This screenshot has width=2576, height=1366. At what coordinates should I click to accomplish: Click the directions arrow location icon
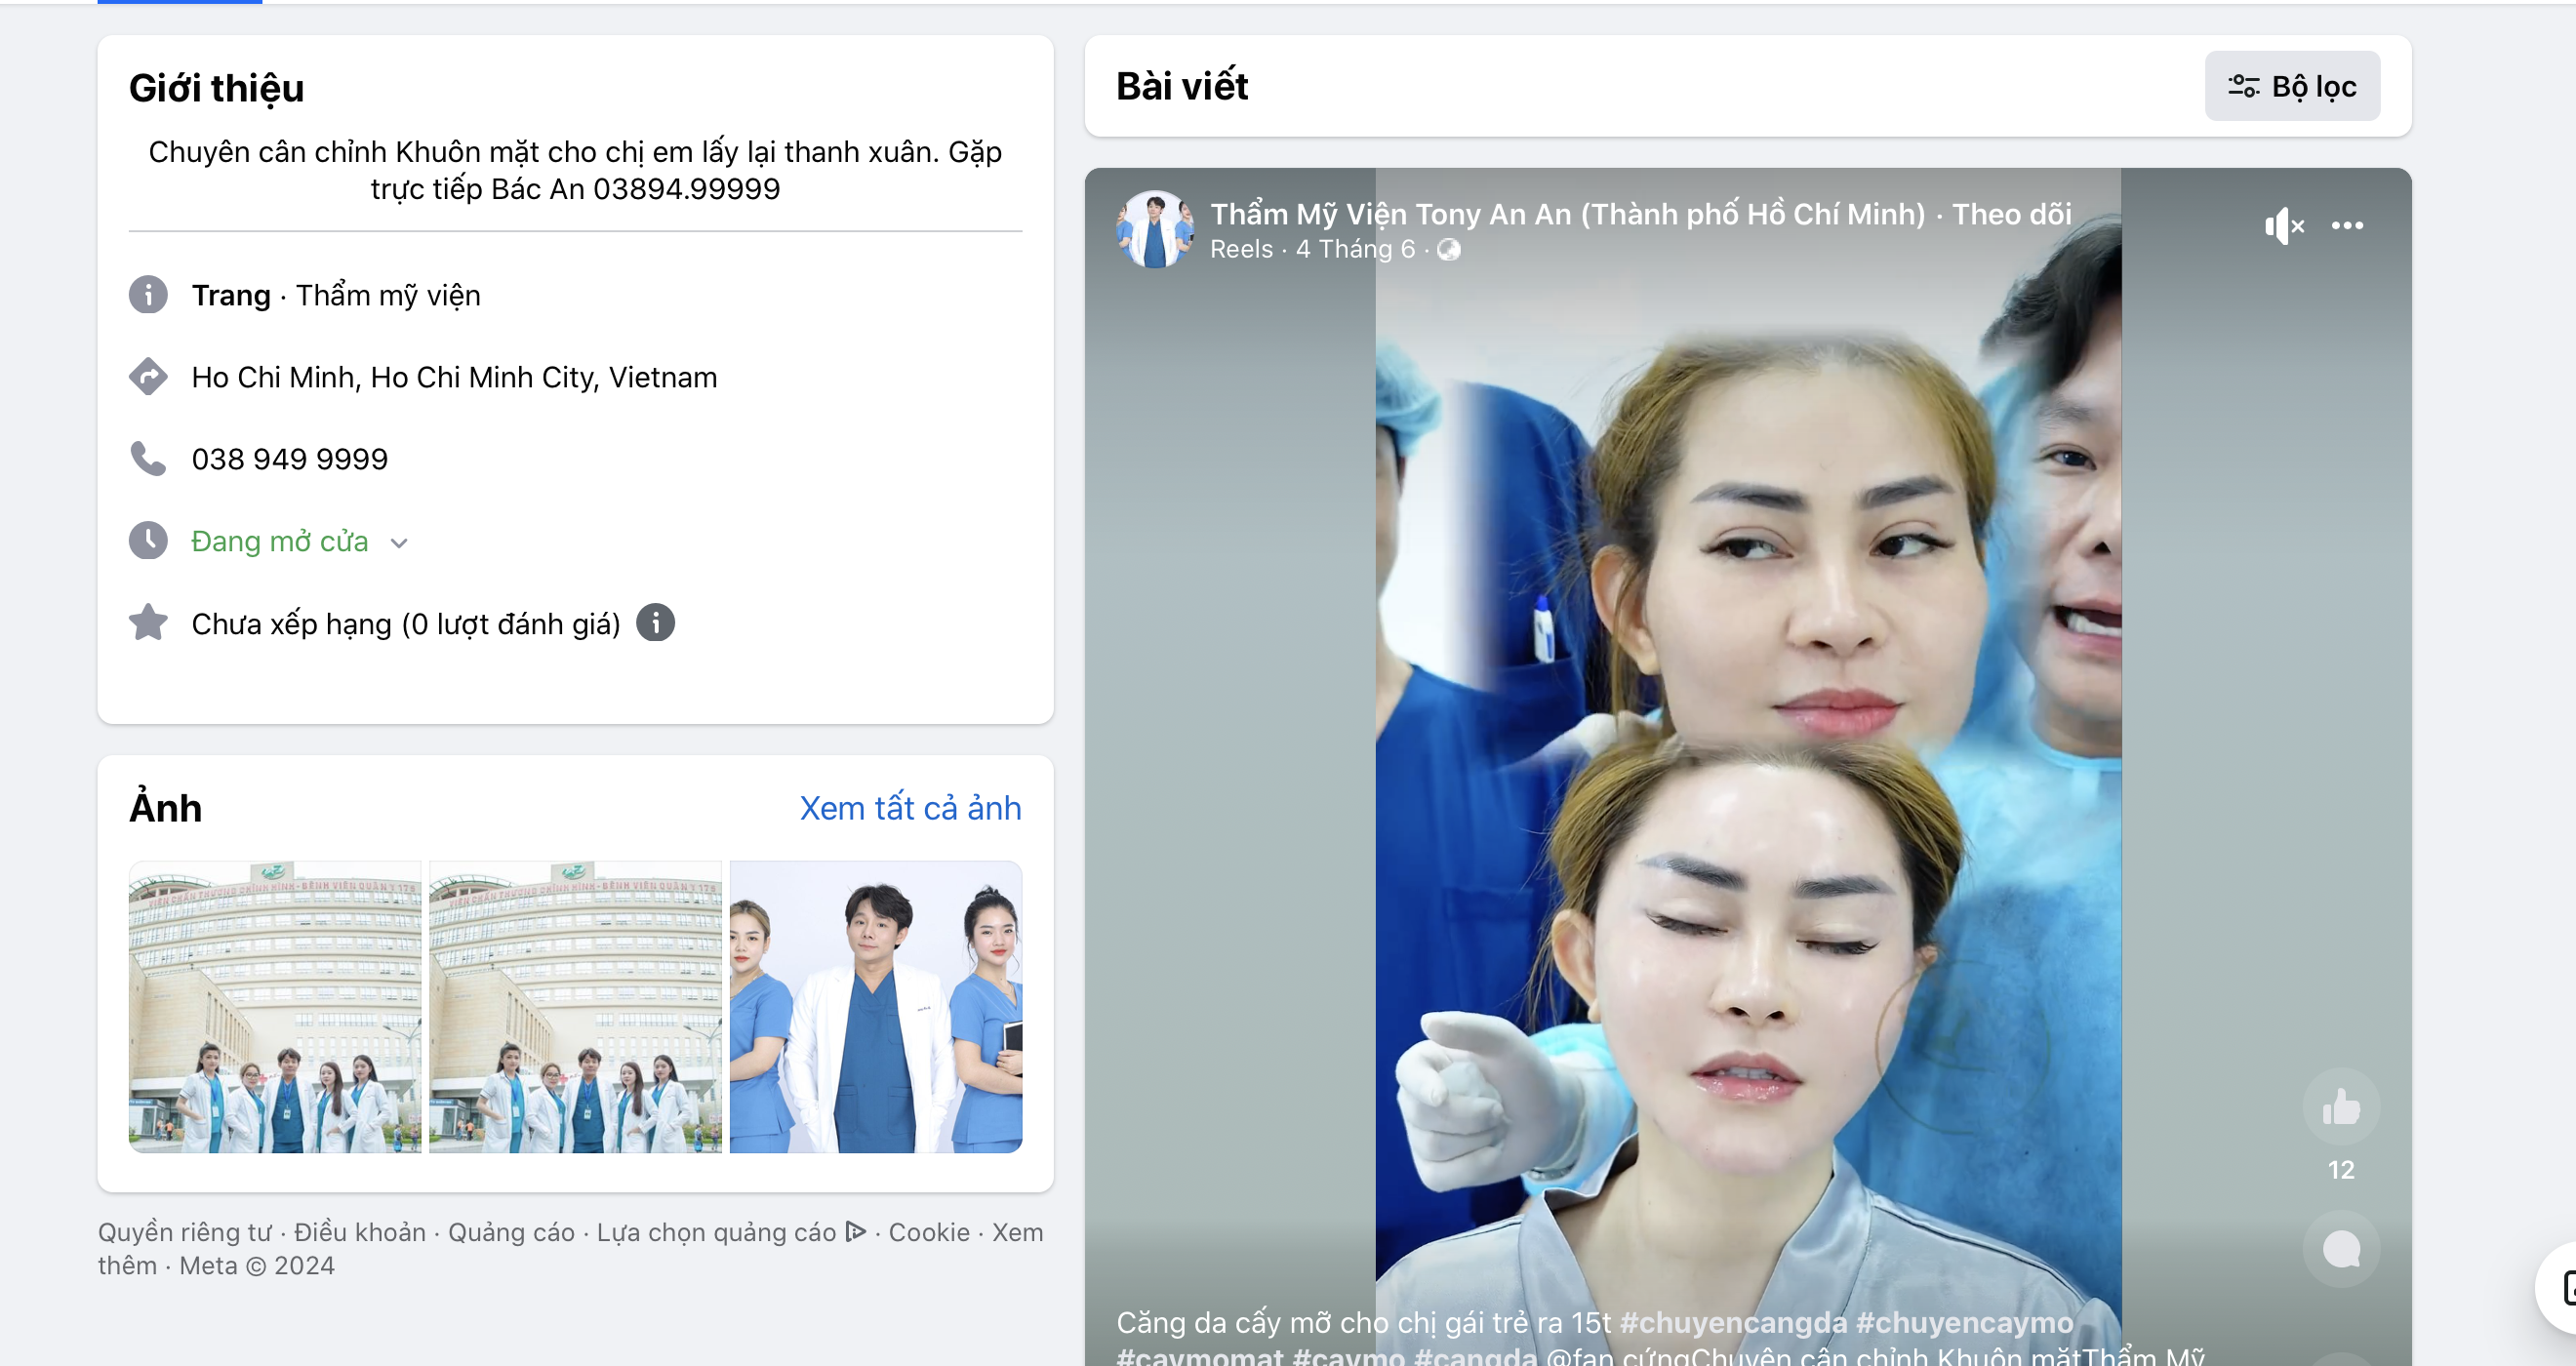pos(148,377)
